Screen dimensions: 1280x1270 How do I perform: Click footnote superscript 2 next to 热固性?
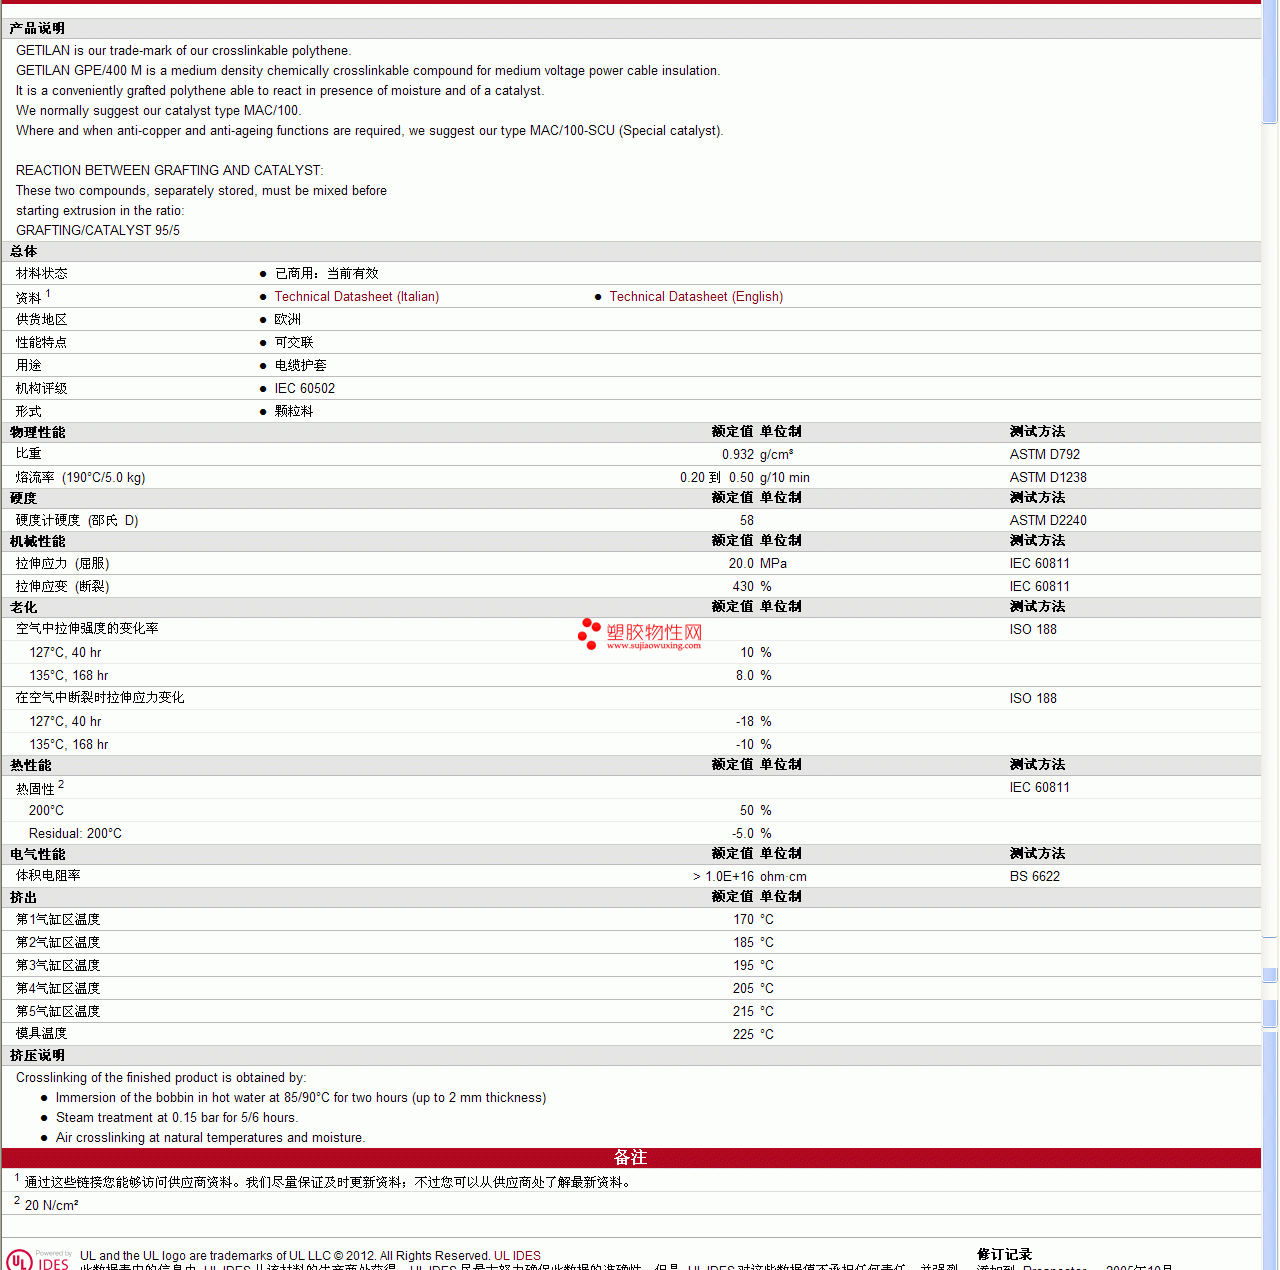[61, 785]
